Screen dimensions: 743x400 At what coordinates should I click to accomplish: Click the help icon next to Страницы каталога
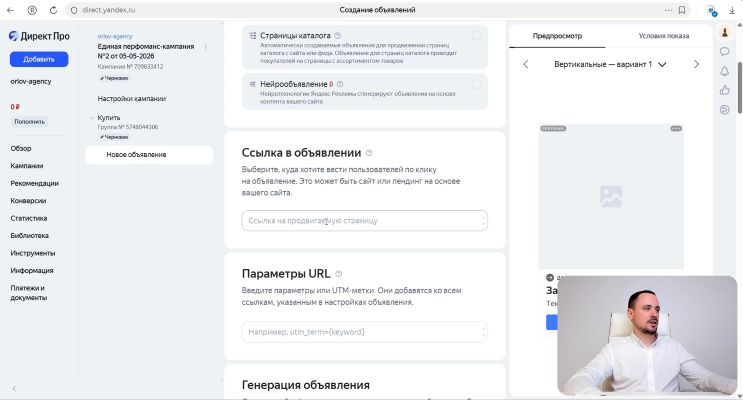click(x=337, y=36)
